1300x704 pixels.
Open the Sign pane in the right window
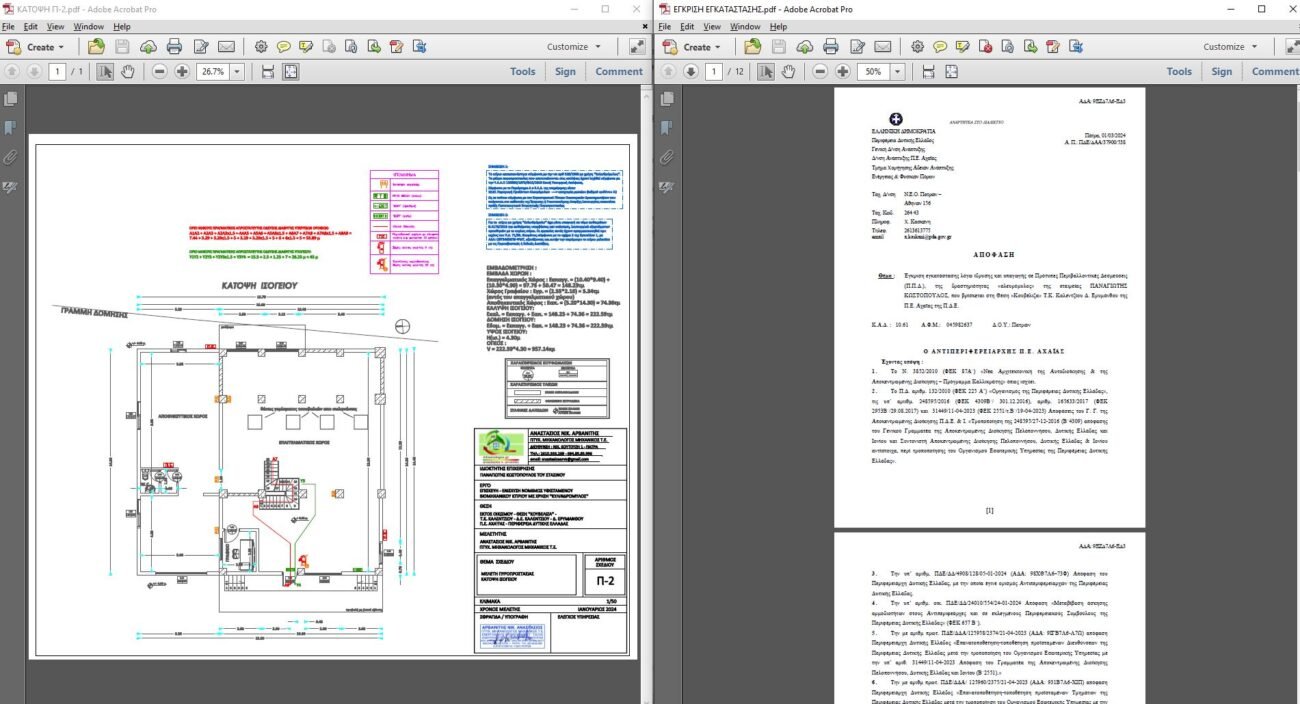tap(1222, 72)
